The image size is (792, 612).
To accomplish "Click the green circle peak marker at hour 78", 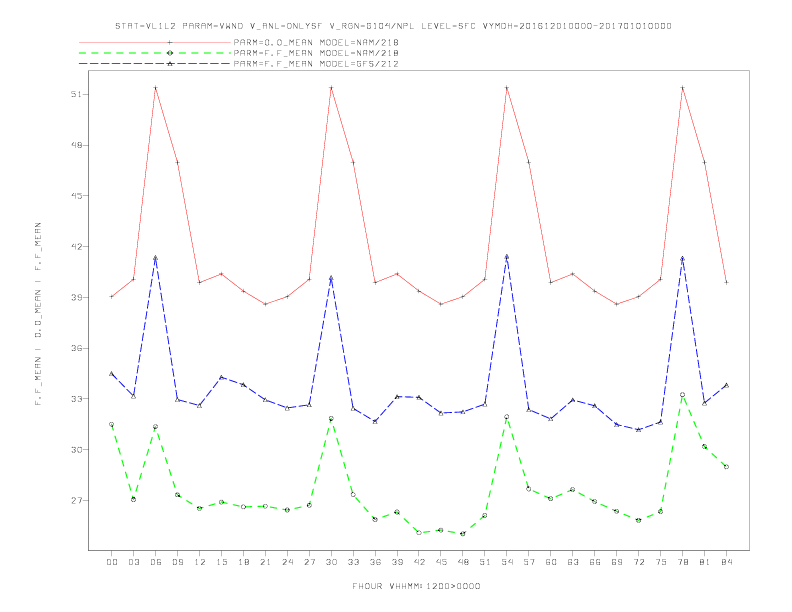I will coord(682,394).
